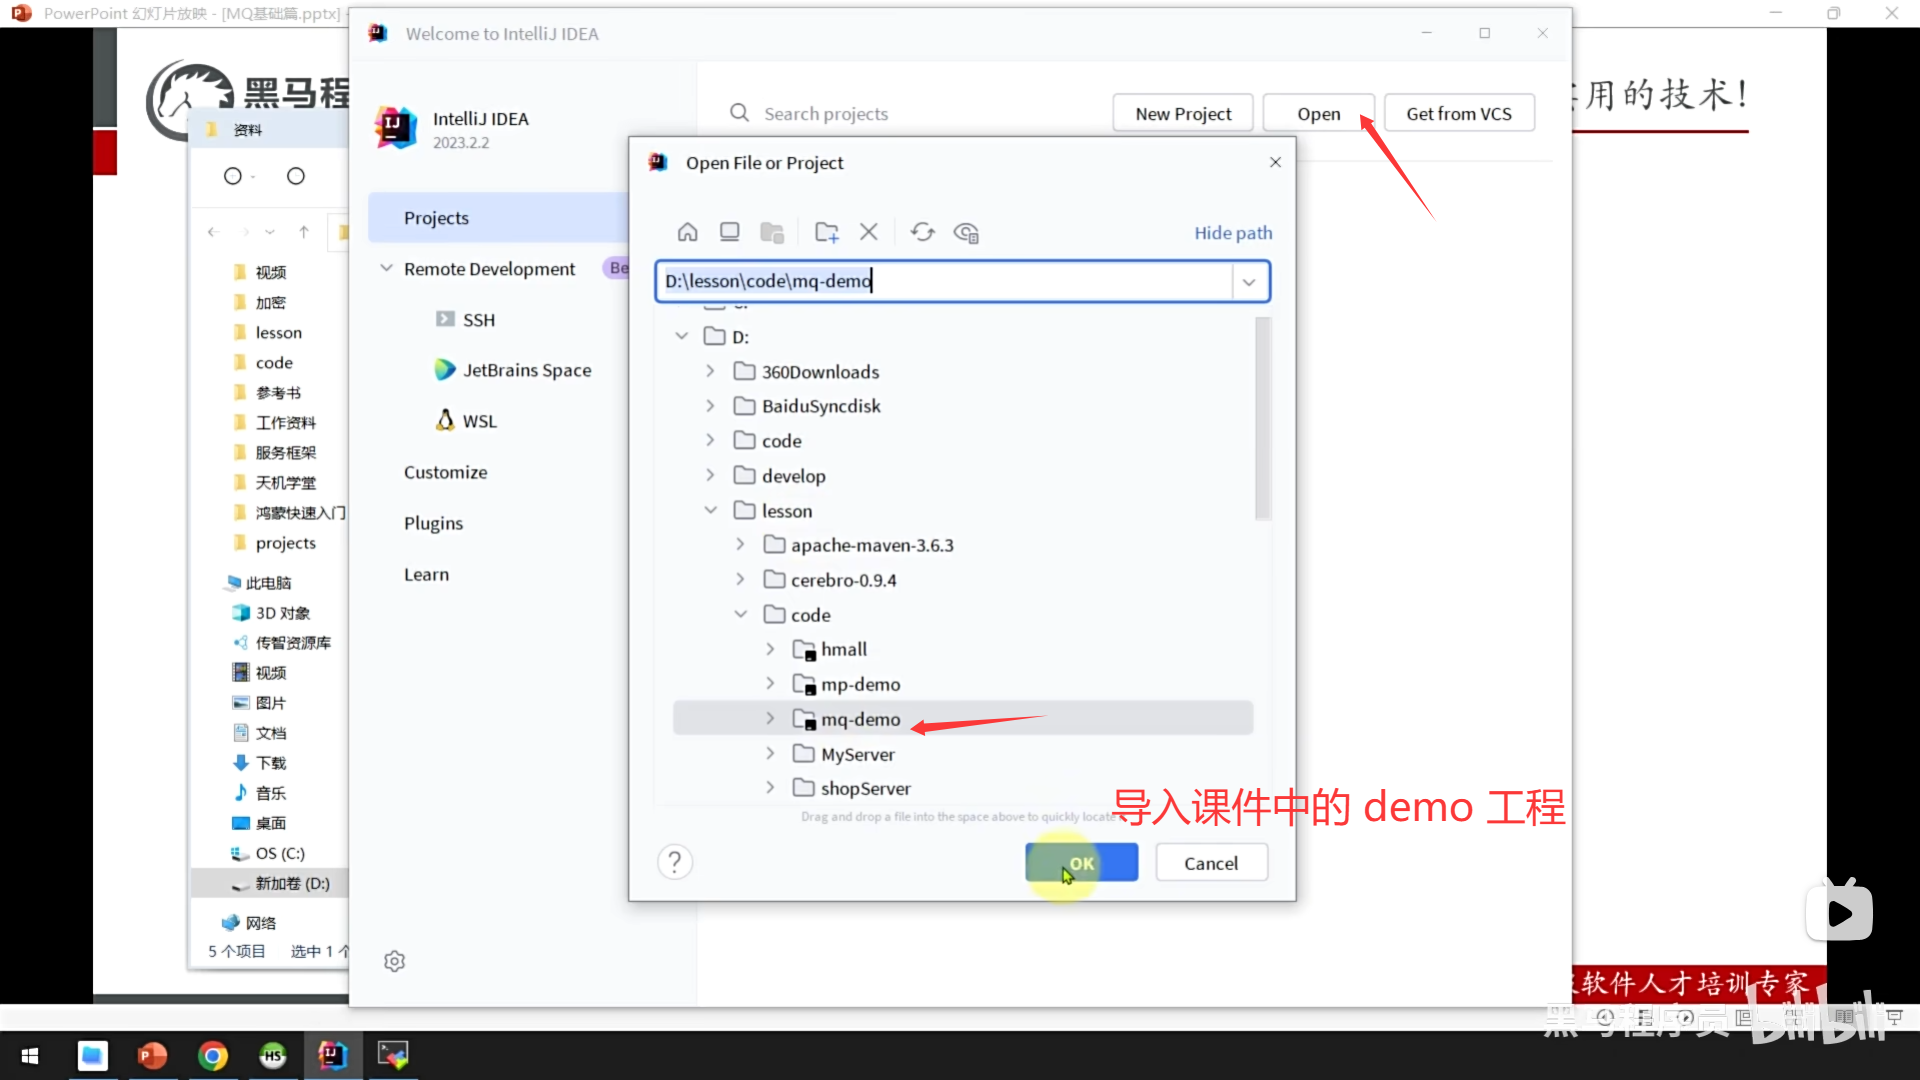This screenshot has width=1920, height=1080.
Task: Open the path history dropdown arrow
Action: click(1249, 282)
